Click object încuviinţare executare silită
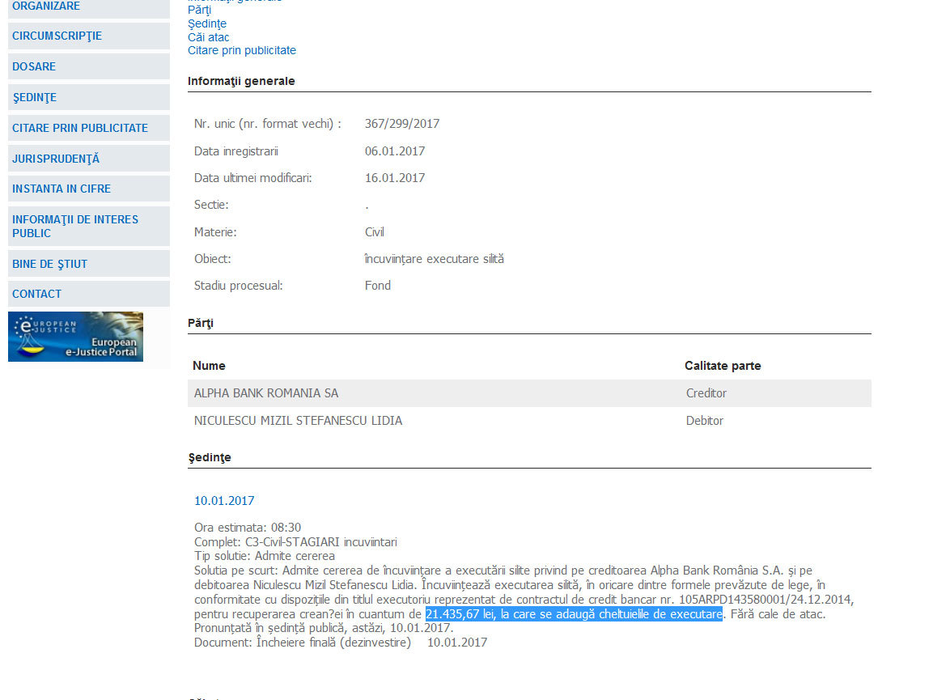This screenshot has width=933, height=700. [x=434, y=259]
